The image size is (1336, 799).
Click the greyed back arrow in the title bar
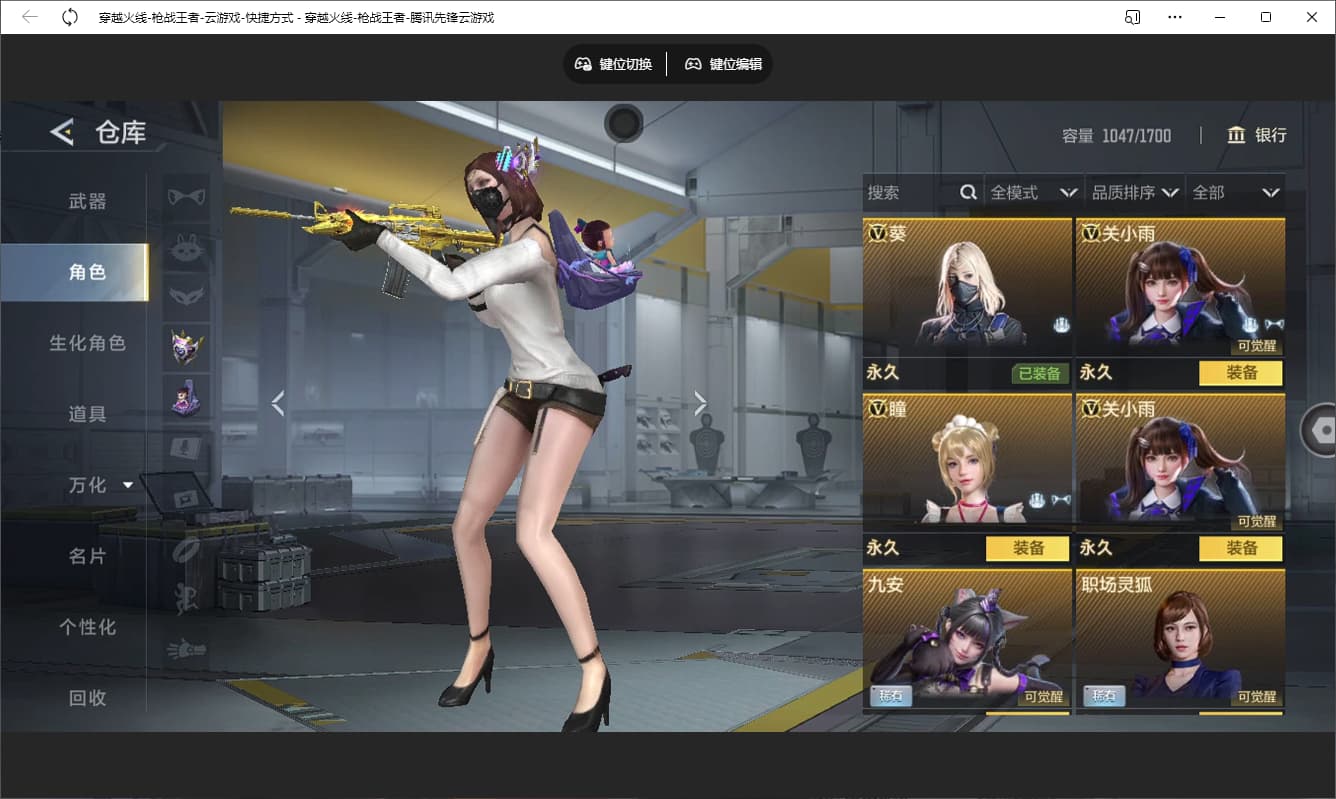[x=30, y=17]
